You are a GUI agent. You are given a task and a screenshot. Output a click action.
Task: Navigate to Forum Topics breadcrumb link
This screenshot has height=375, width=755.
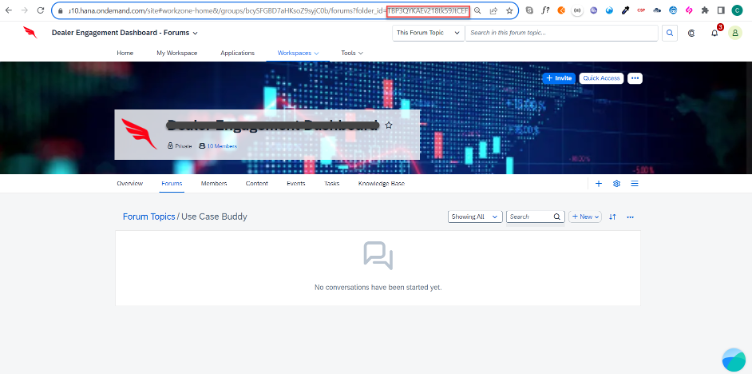(x=149, y=217)
